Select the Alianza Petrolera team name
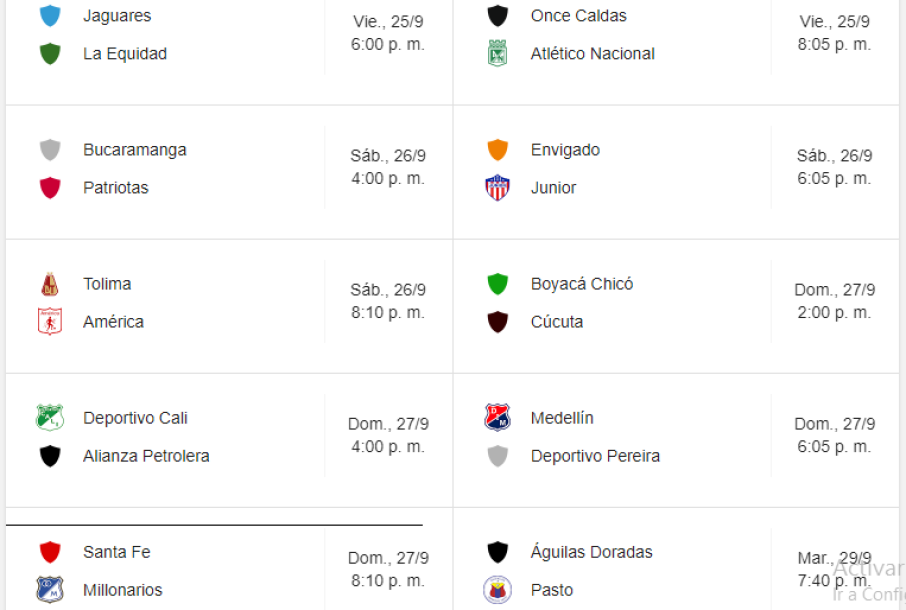Viewport: 906px width, 610px height. pos(146,456)
